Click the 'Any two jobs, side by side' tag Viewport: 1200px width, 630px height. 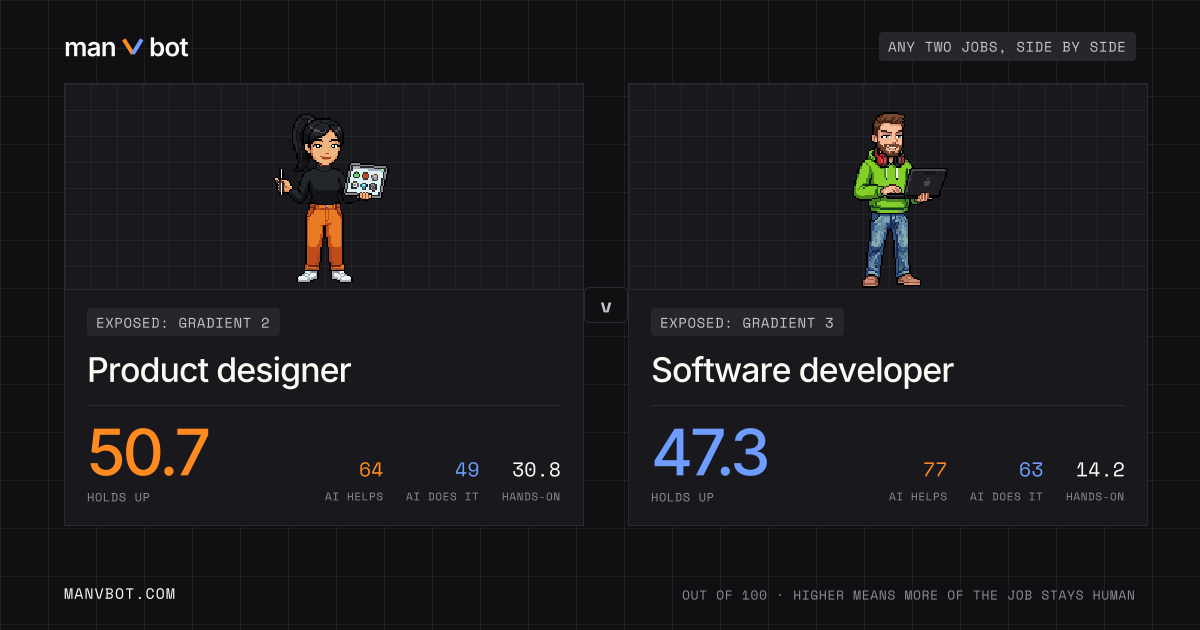click(x=1007, y=47)
